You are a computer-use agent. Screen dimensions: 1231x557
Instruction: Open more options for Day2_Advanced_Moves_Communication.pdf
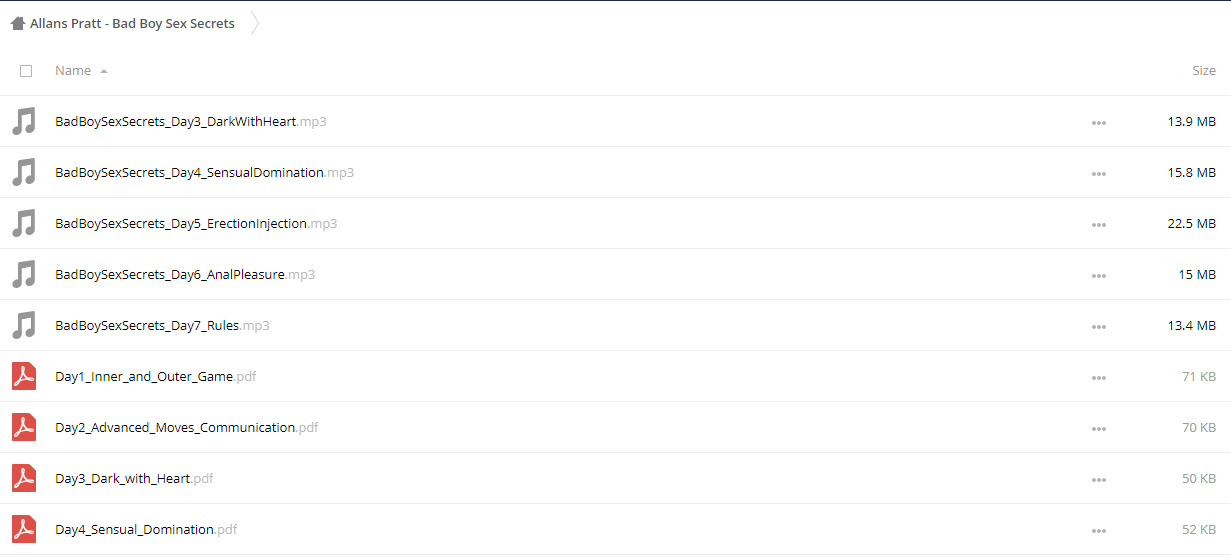pyautogui.click(x=1099, y=428)
